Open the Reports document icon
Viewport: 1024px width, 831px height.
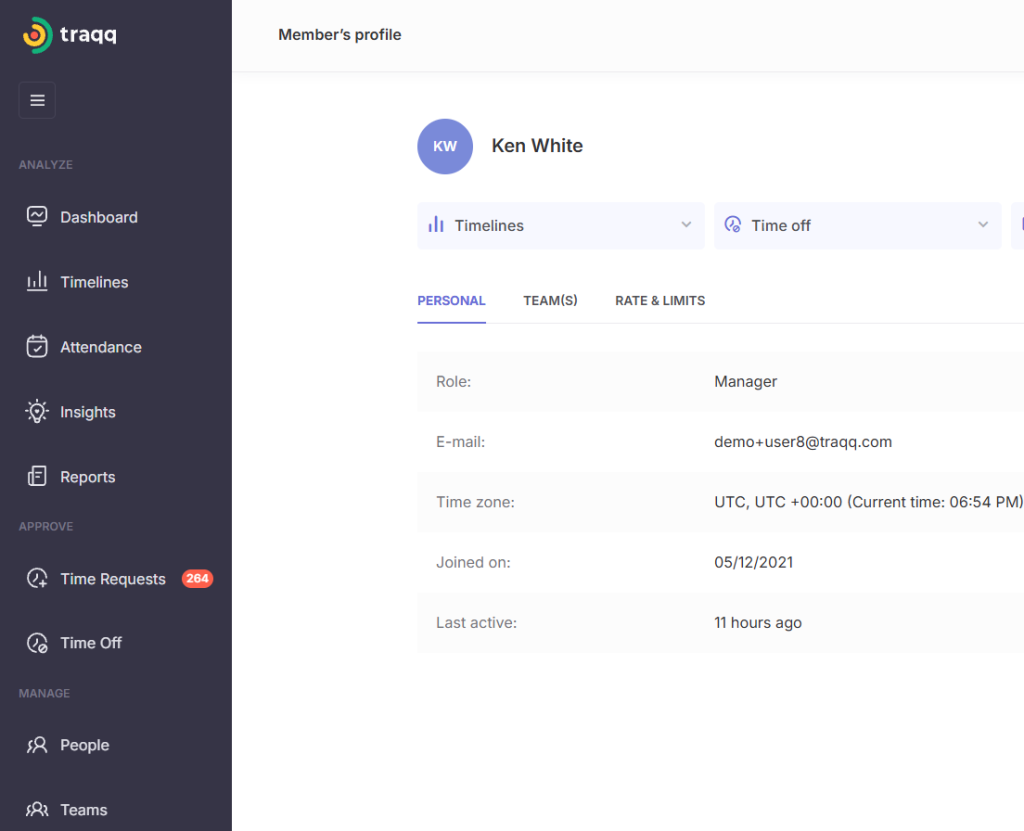tap(37, 477)
